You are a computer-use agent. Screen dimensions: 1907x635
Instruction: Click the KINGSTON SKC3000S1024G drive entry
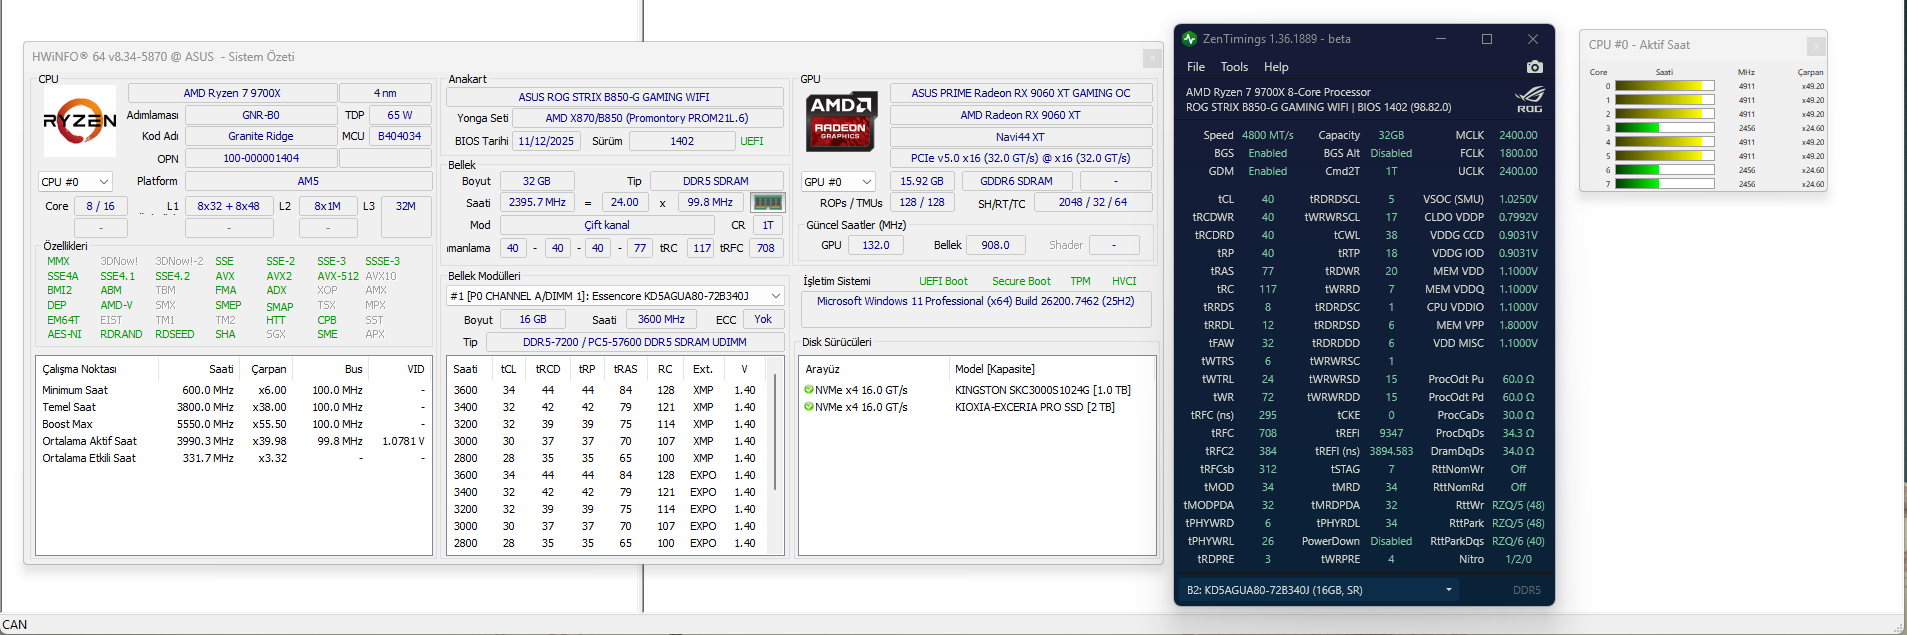click(x=1043, y=390)
